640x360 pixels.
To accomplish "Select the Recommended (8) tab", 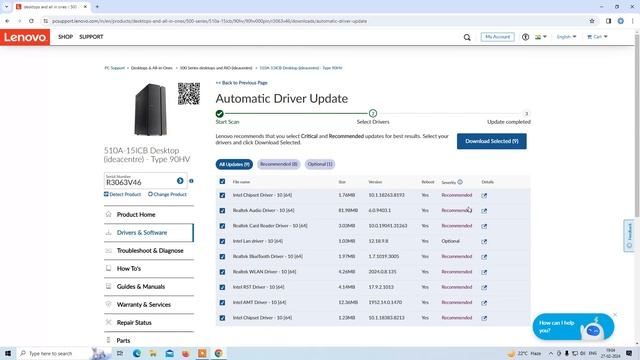I will (x=279, y=164).
